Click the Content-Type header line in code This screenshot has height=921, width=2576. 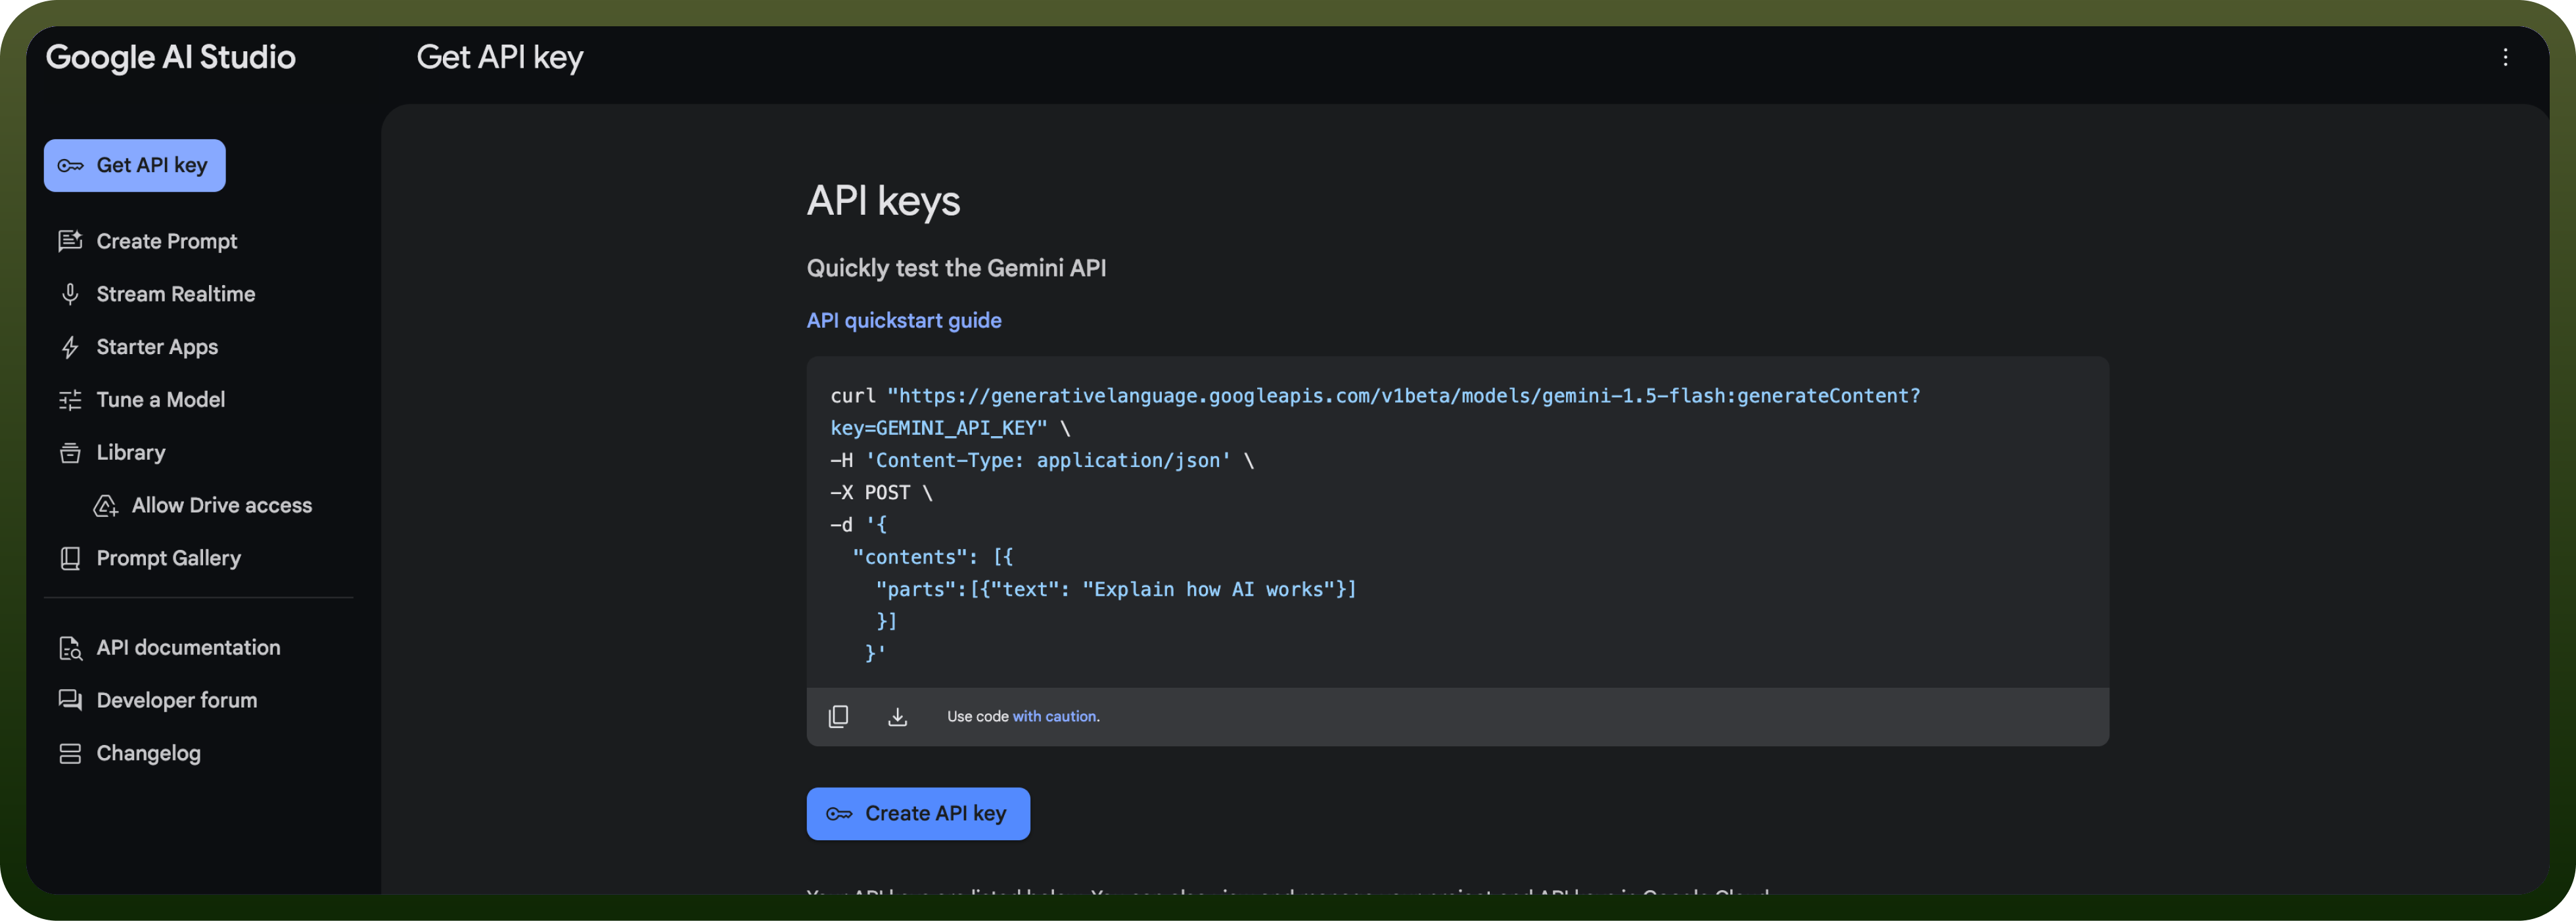click(x=1042, y=460)
